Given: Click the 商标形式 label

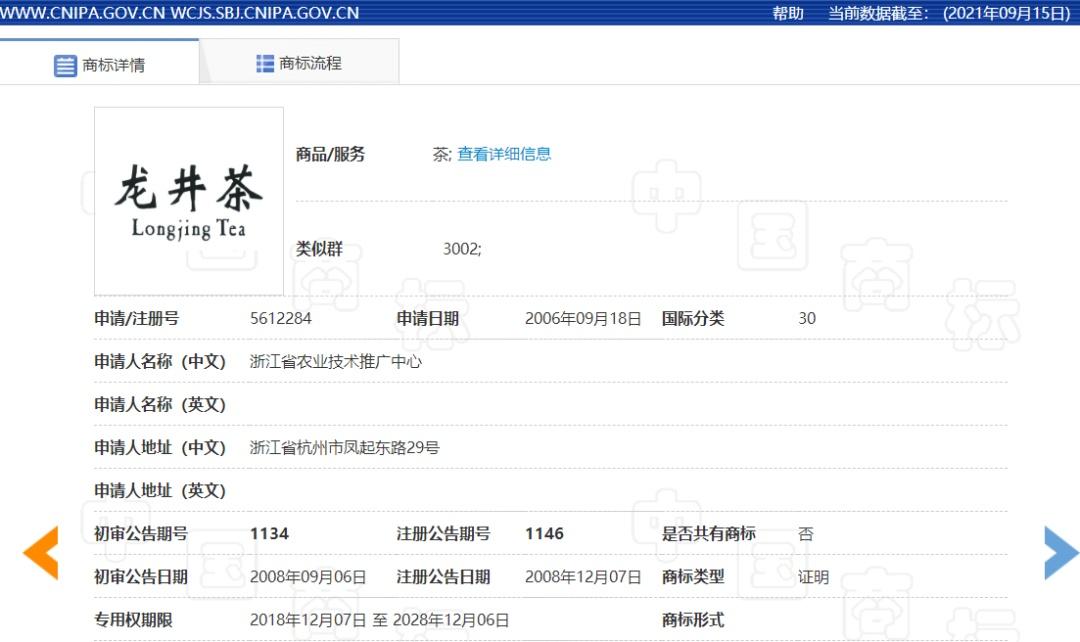Looking at the screenshot, I should [x=693, y=620].
